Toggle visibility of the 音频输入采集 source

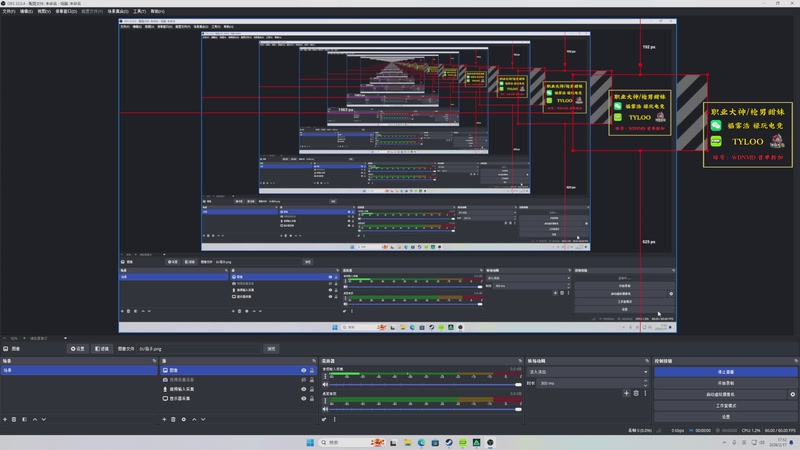click(304, 389)
